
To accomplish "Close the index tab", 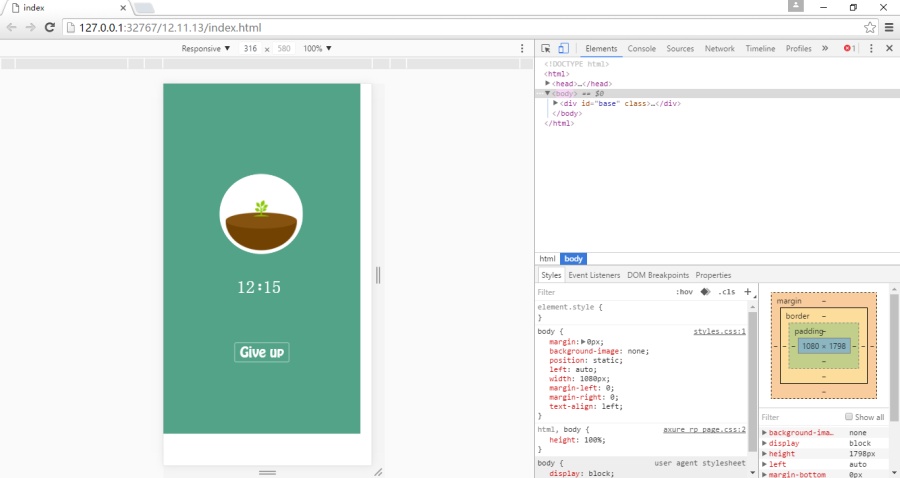I will pyautogui.click(x=123, y=7).
